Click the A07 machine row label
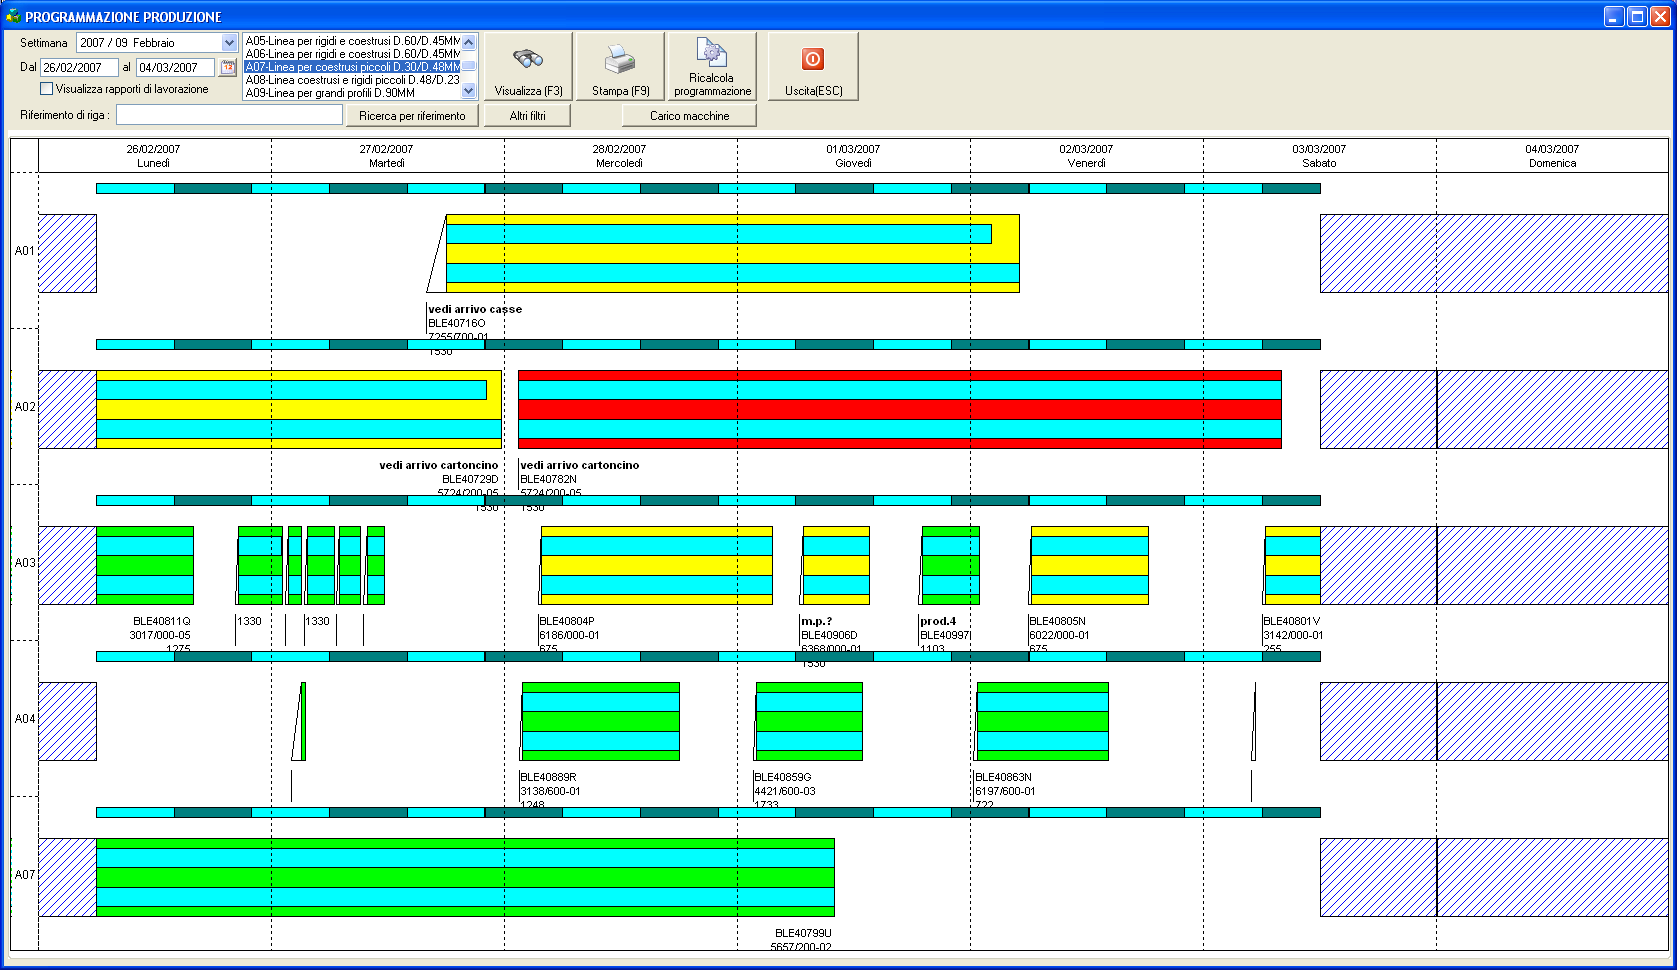Screen dimensions: 1677x970 [24, 875]
